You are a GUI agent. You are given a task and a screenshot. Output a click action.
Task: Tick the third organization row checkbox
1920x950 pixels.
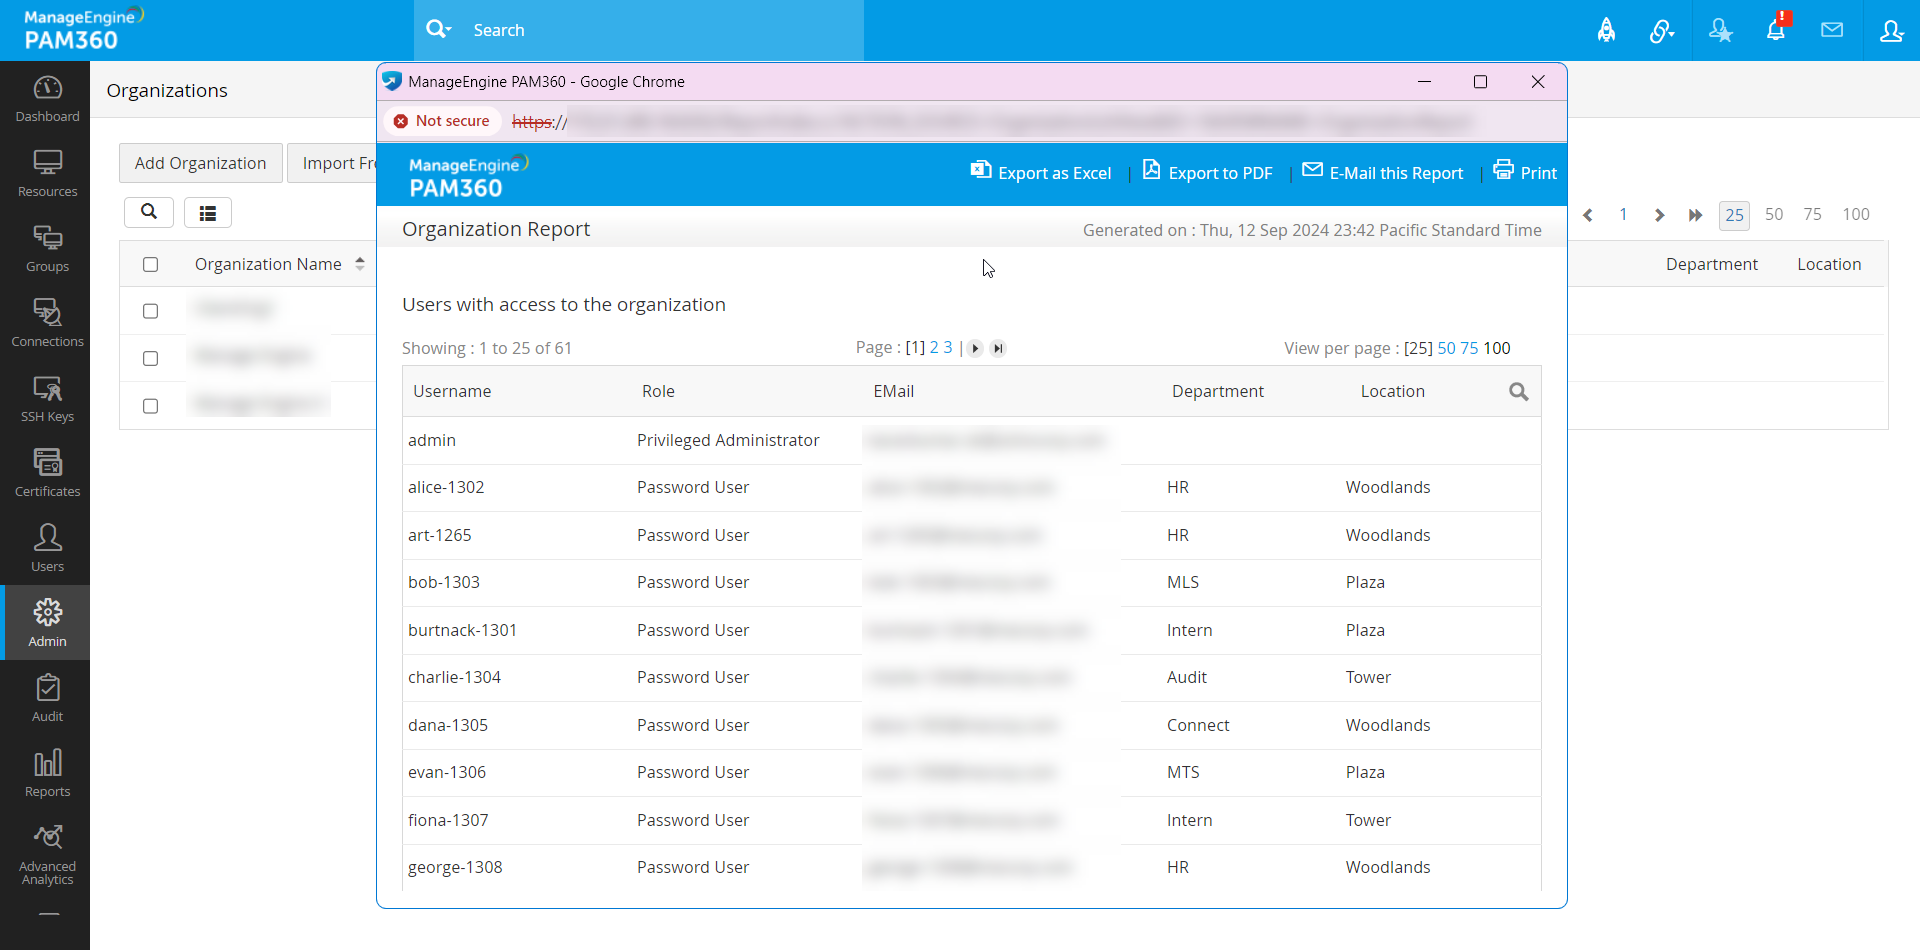tap(150, 406)
